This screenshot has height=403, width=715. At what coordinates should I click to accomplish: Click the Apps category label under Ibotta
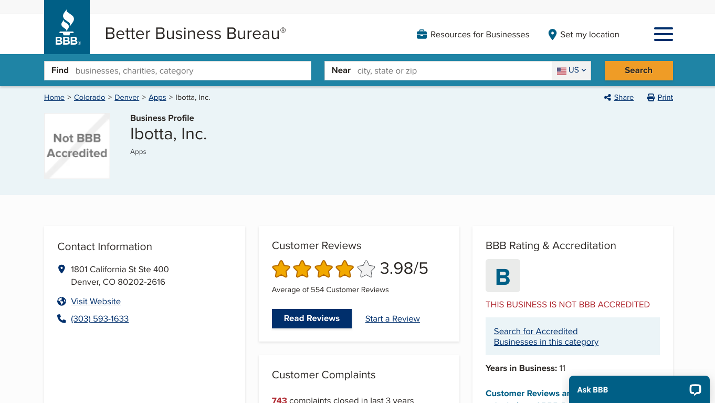click(x=138, y=152)
